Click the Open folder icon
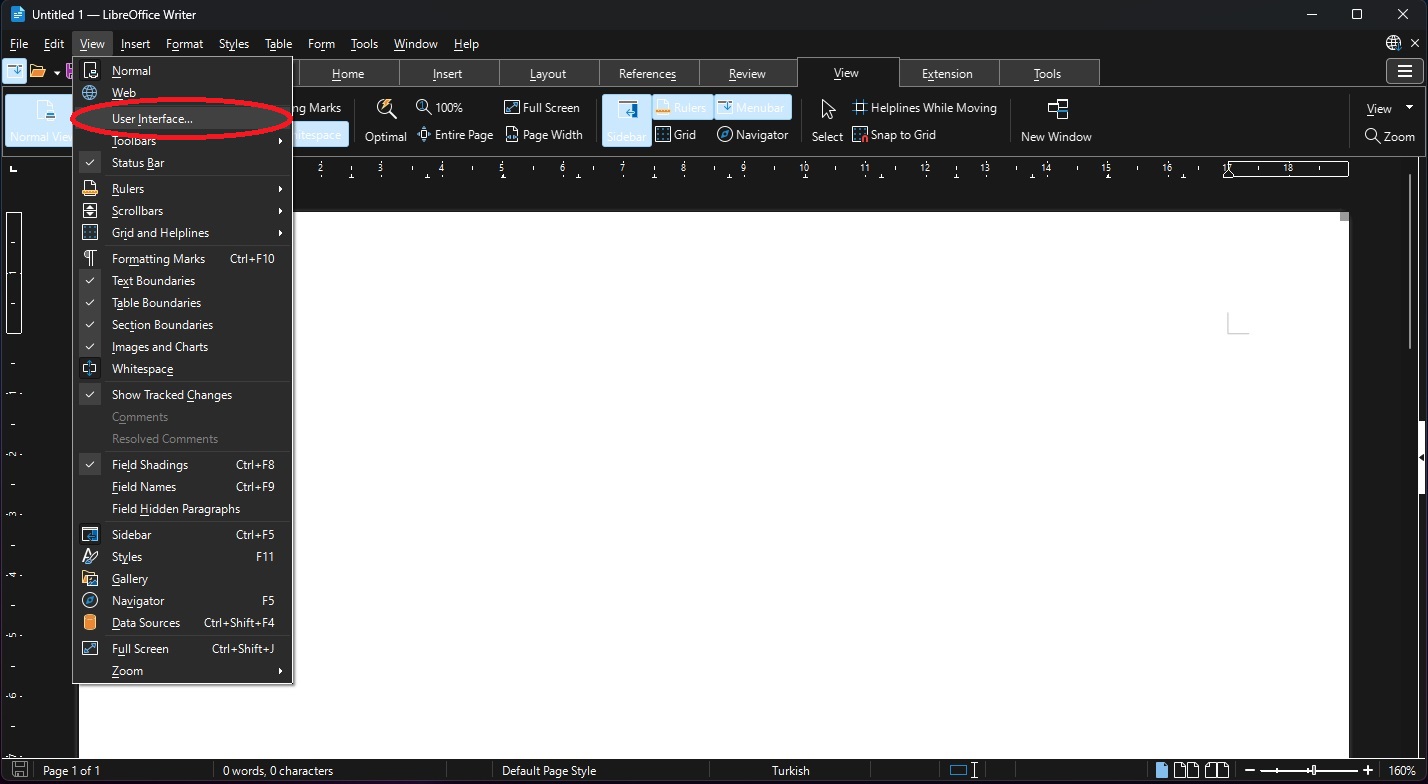Screen dimensions: 1428x784 (38, 71)
